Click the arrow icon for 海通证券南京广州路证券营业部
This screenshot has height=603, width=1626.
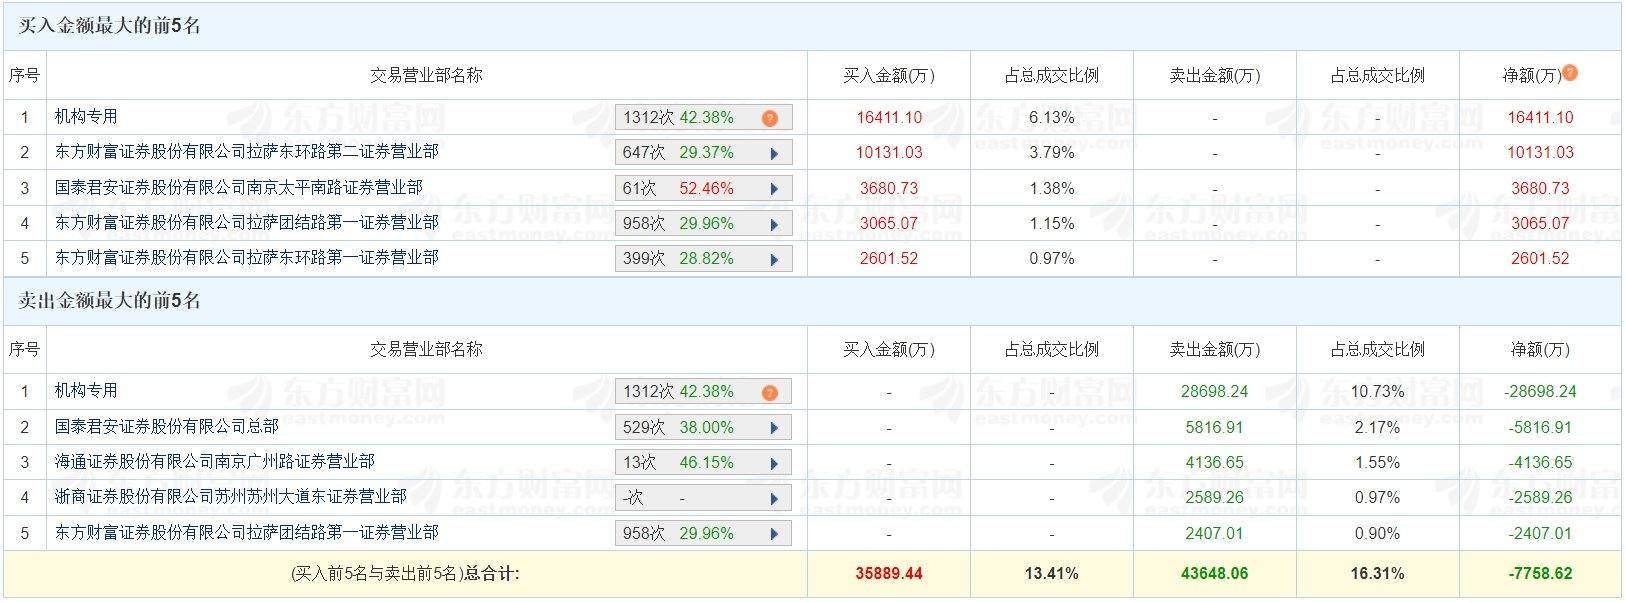[773, 463]
